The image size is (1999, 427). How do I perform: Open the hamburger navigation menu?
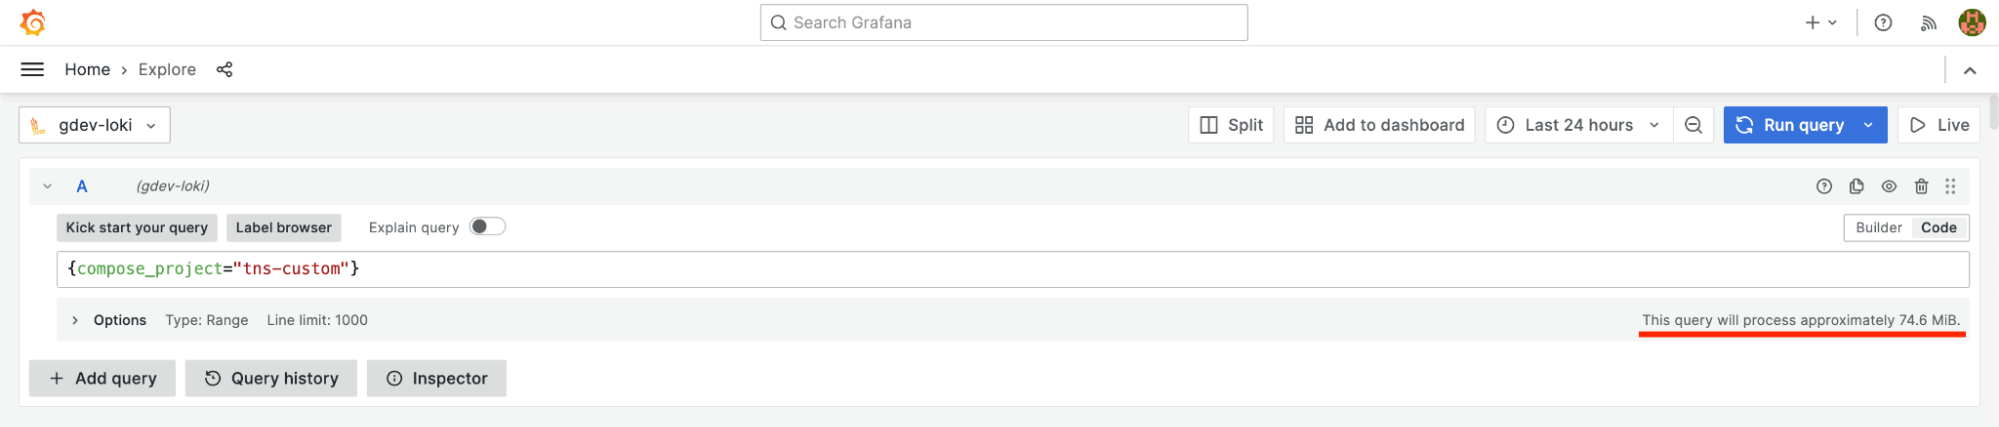tap(32, 69)
